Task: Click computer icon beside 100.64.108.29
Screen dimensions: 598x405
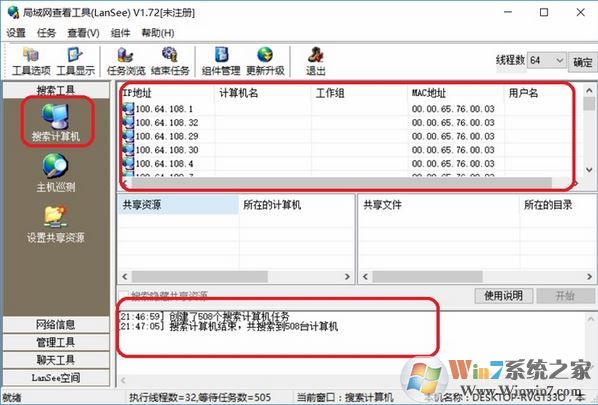Action: [x=129, y=136]
